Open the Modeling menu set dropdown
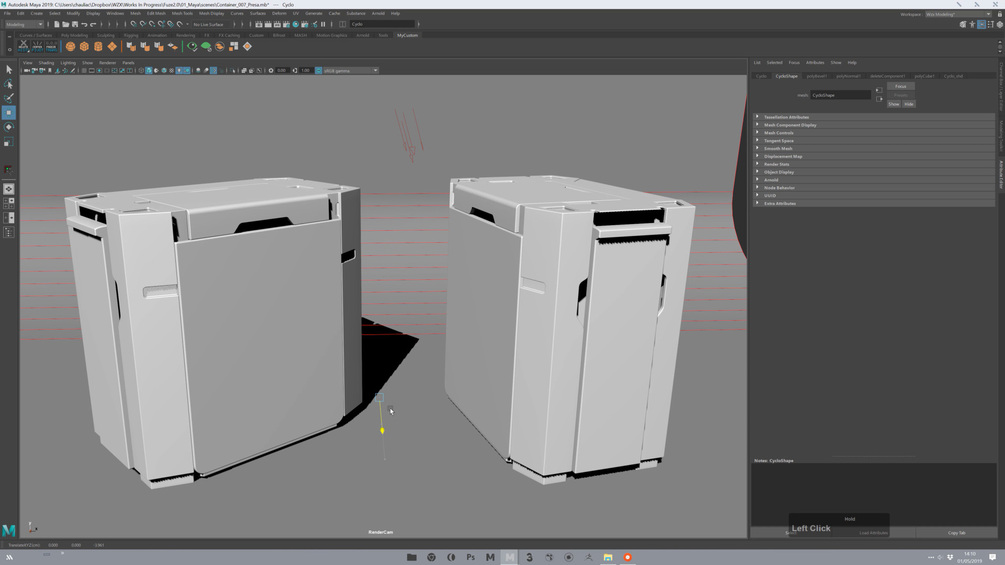 click(x=24, y=24)
